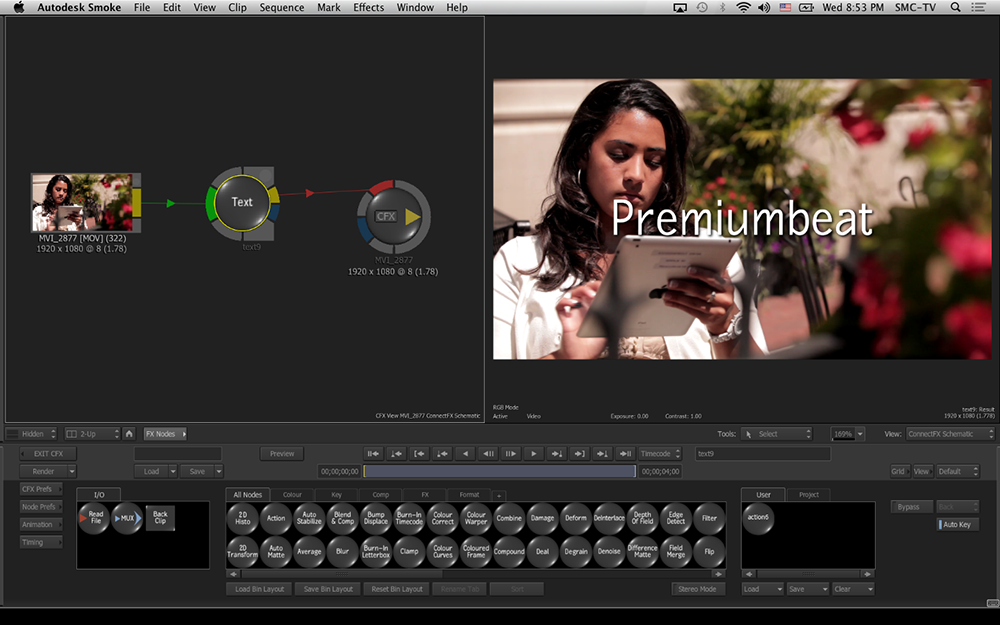Open the Effects menu in the menu bar
The height and width of the screenshot is (625, 1000).
pyautogui.click(x=368, y=8)
